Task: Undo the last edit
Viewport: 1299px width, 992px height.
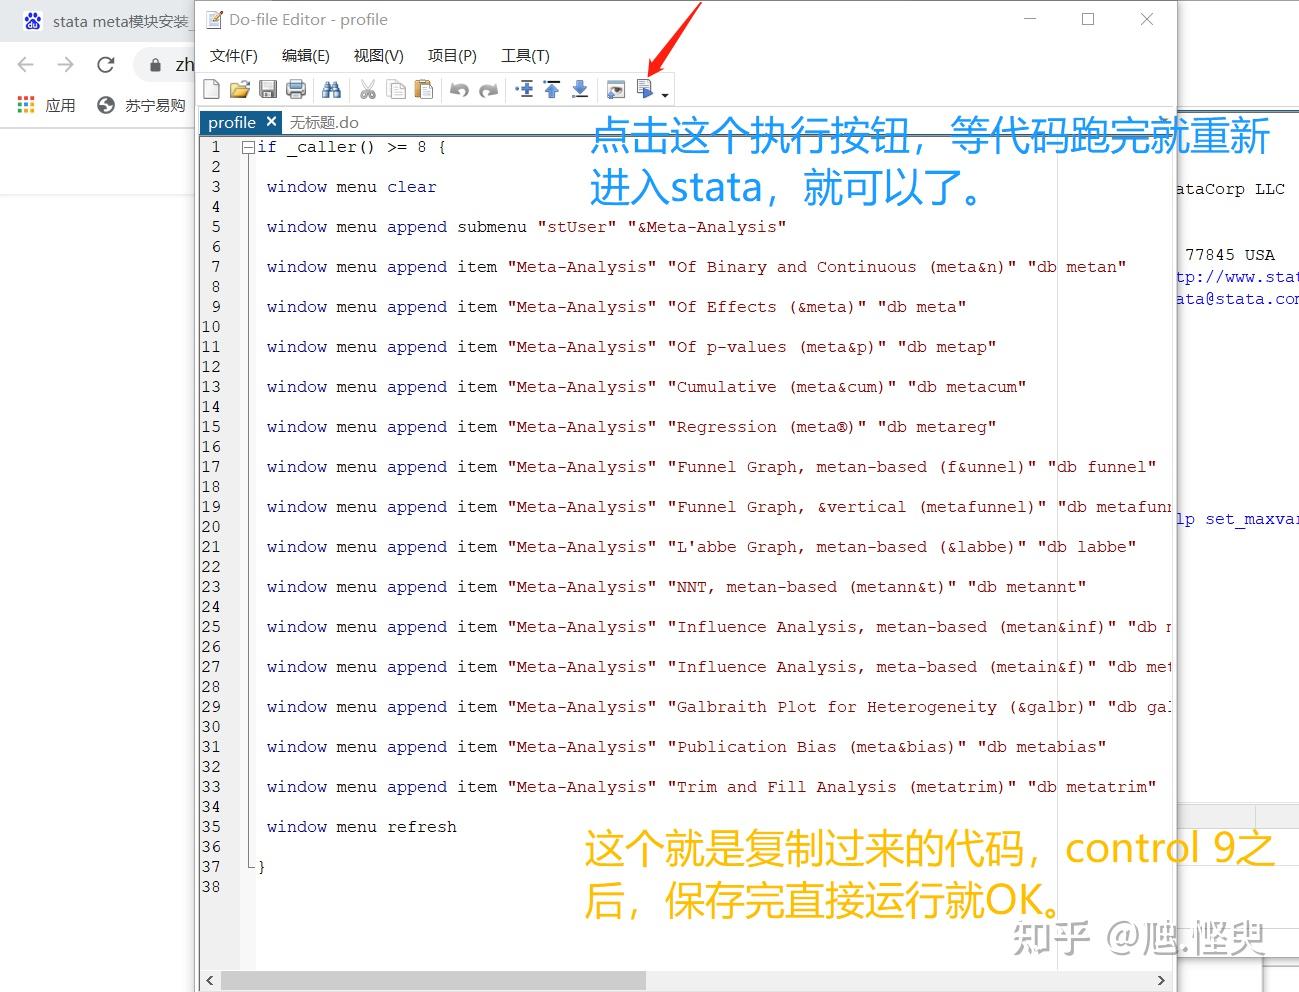Action: 460,89
